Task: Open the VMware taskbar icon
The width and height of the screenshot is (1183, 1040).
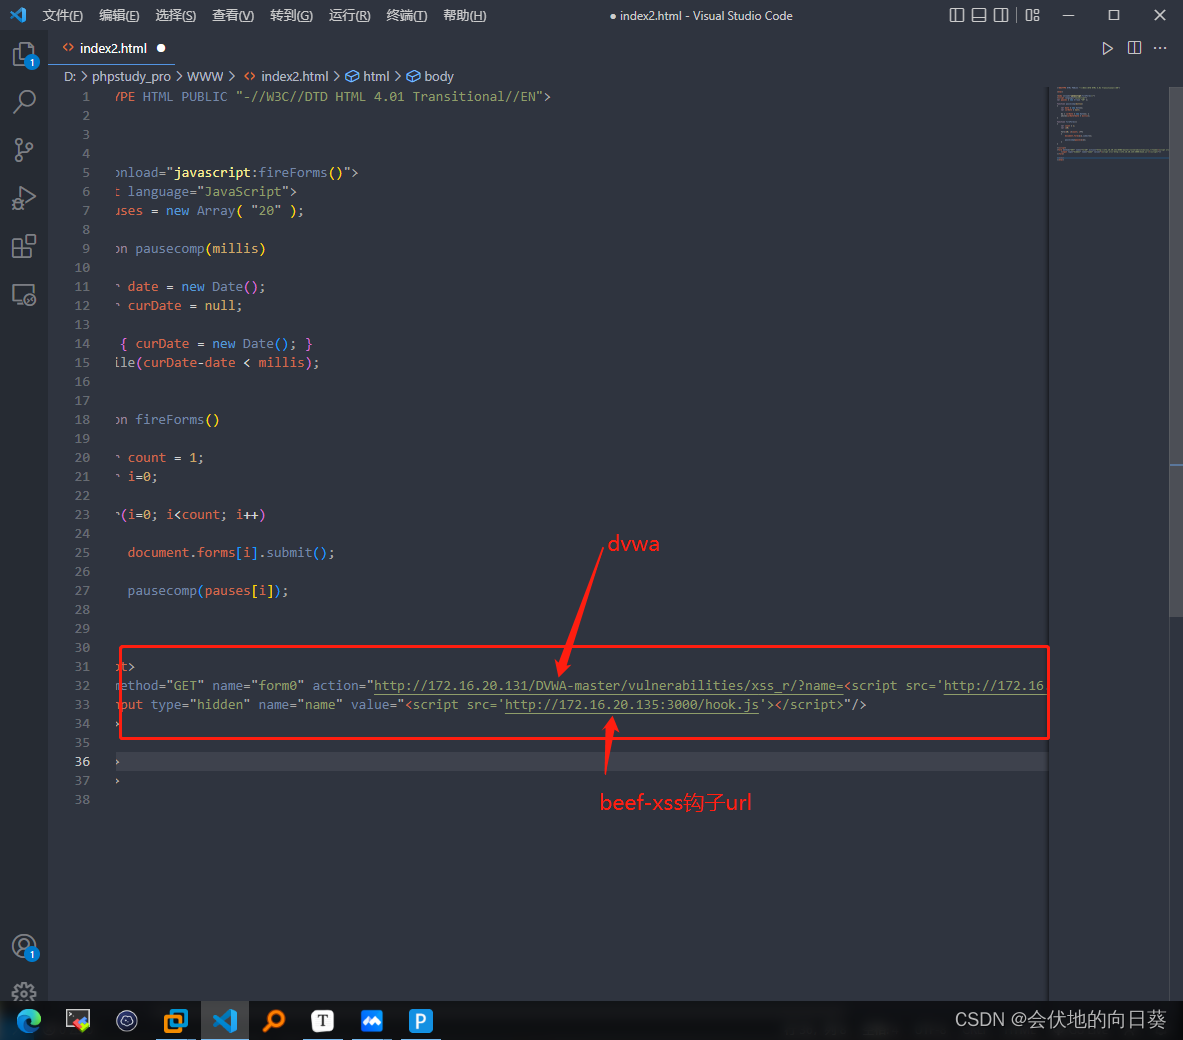Action: click(176, 1020)
